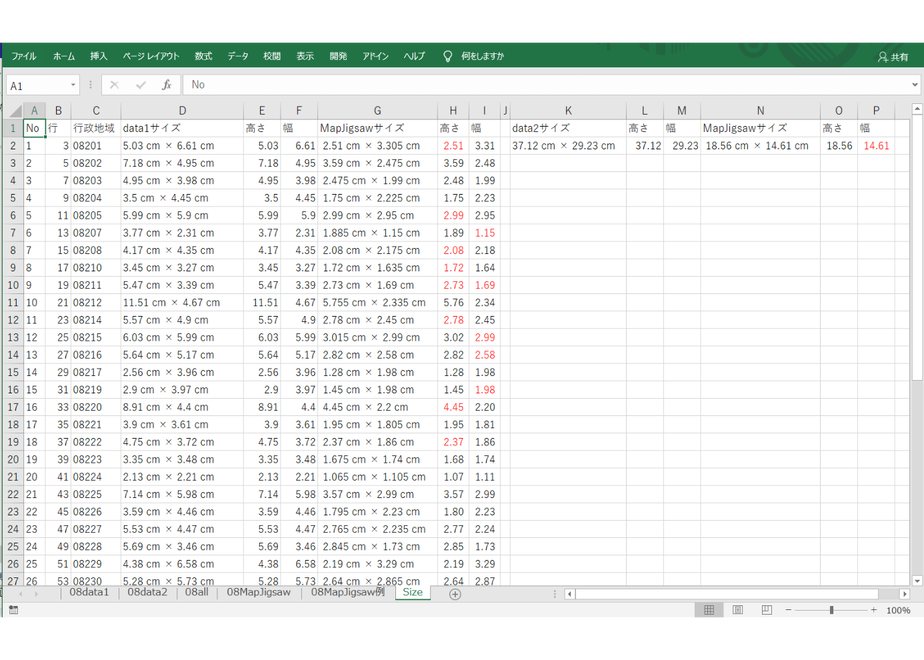Click the vertical scrollbar up arrow
This screenshot has height=660, width=924.
coord(916,109)
